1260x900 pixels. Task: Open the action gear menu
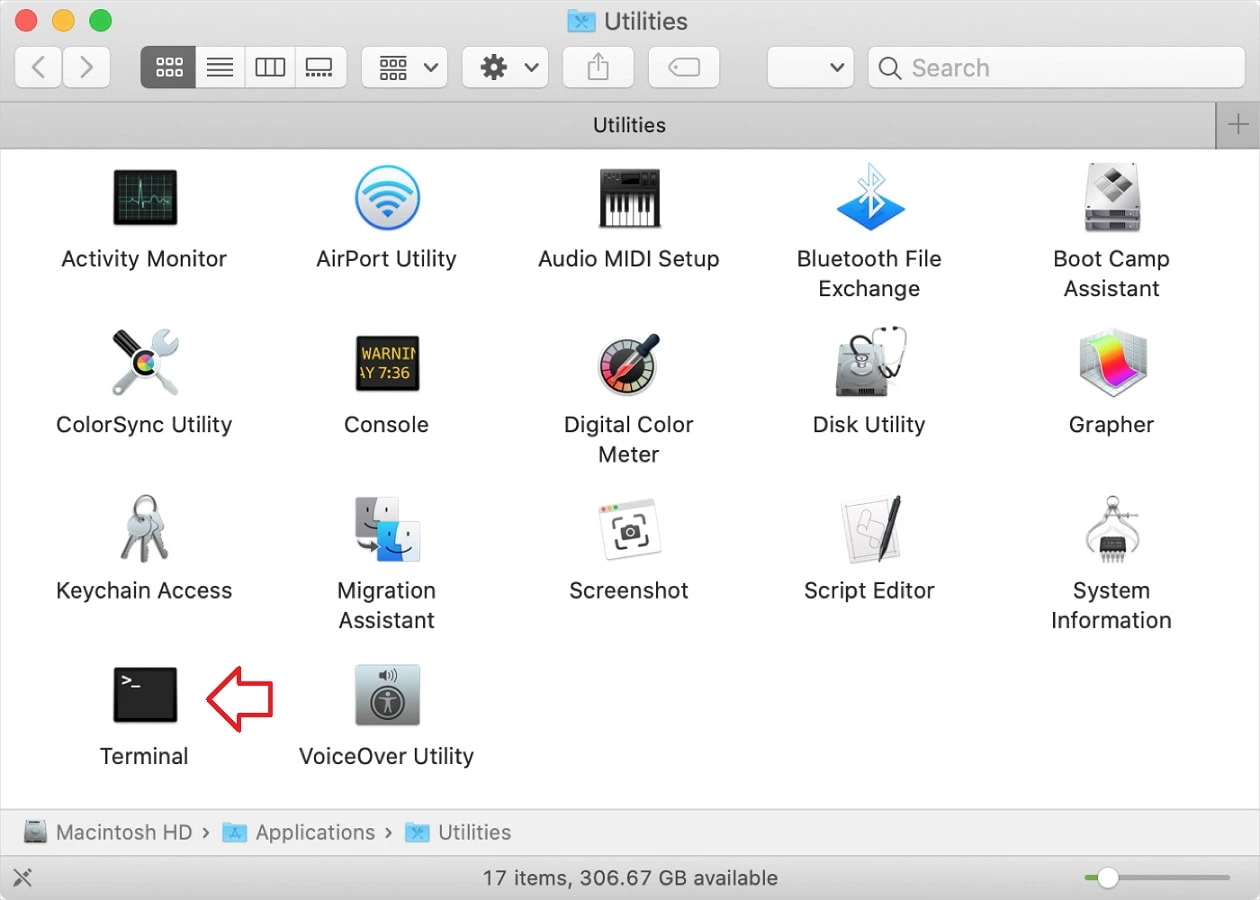(504, 67)
